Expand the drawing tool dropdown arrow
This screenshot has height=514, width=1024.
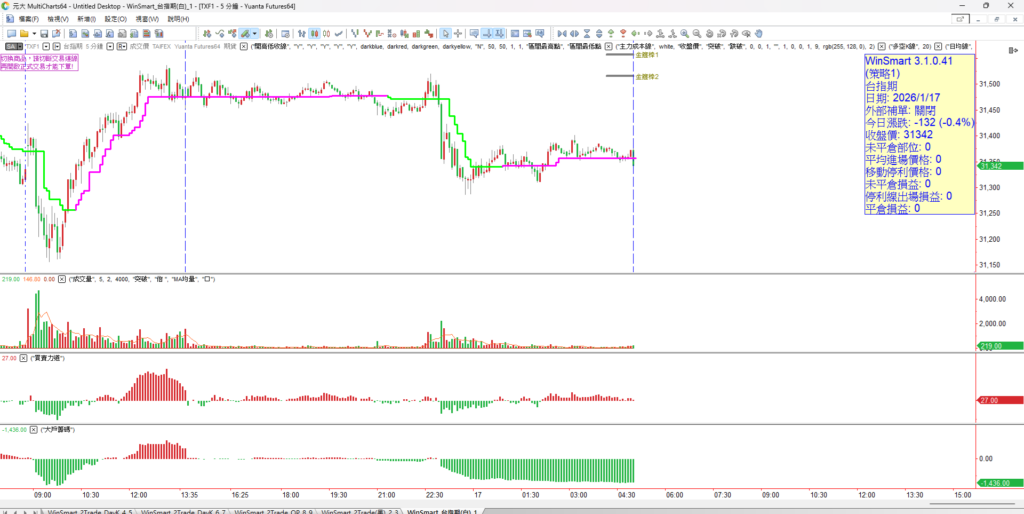click(256, 33)
